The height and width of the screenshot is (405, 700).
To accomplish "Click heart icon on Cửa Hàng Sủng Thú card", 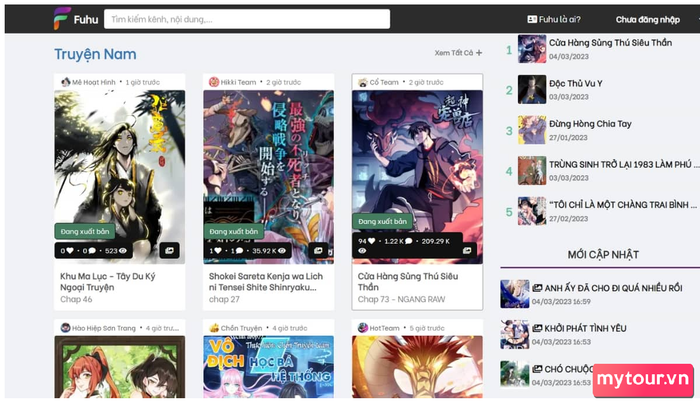I will coord(371,241).
